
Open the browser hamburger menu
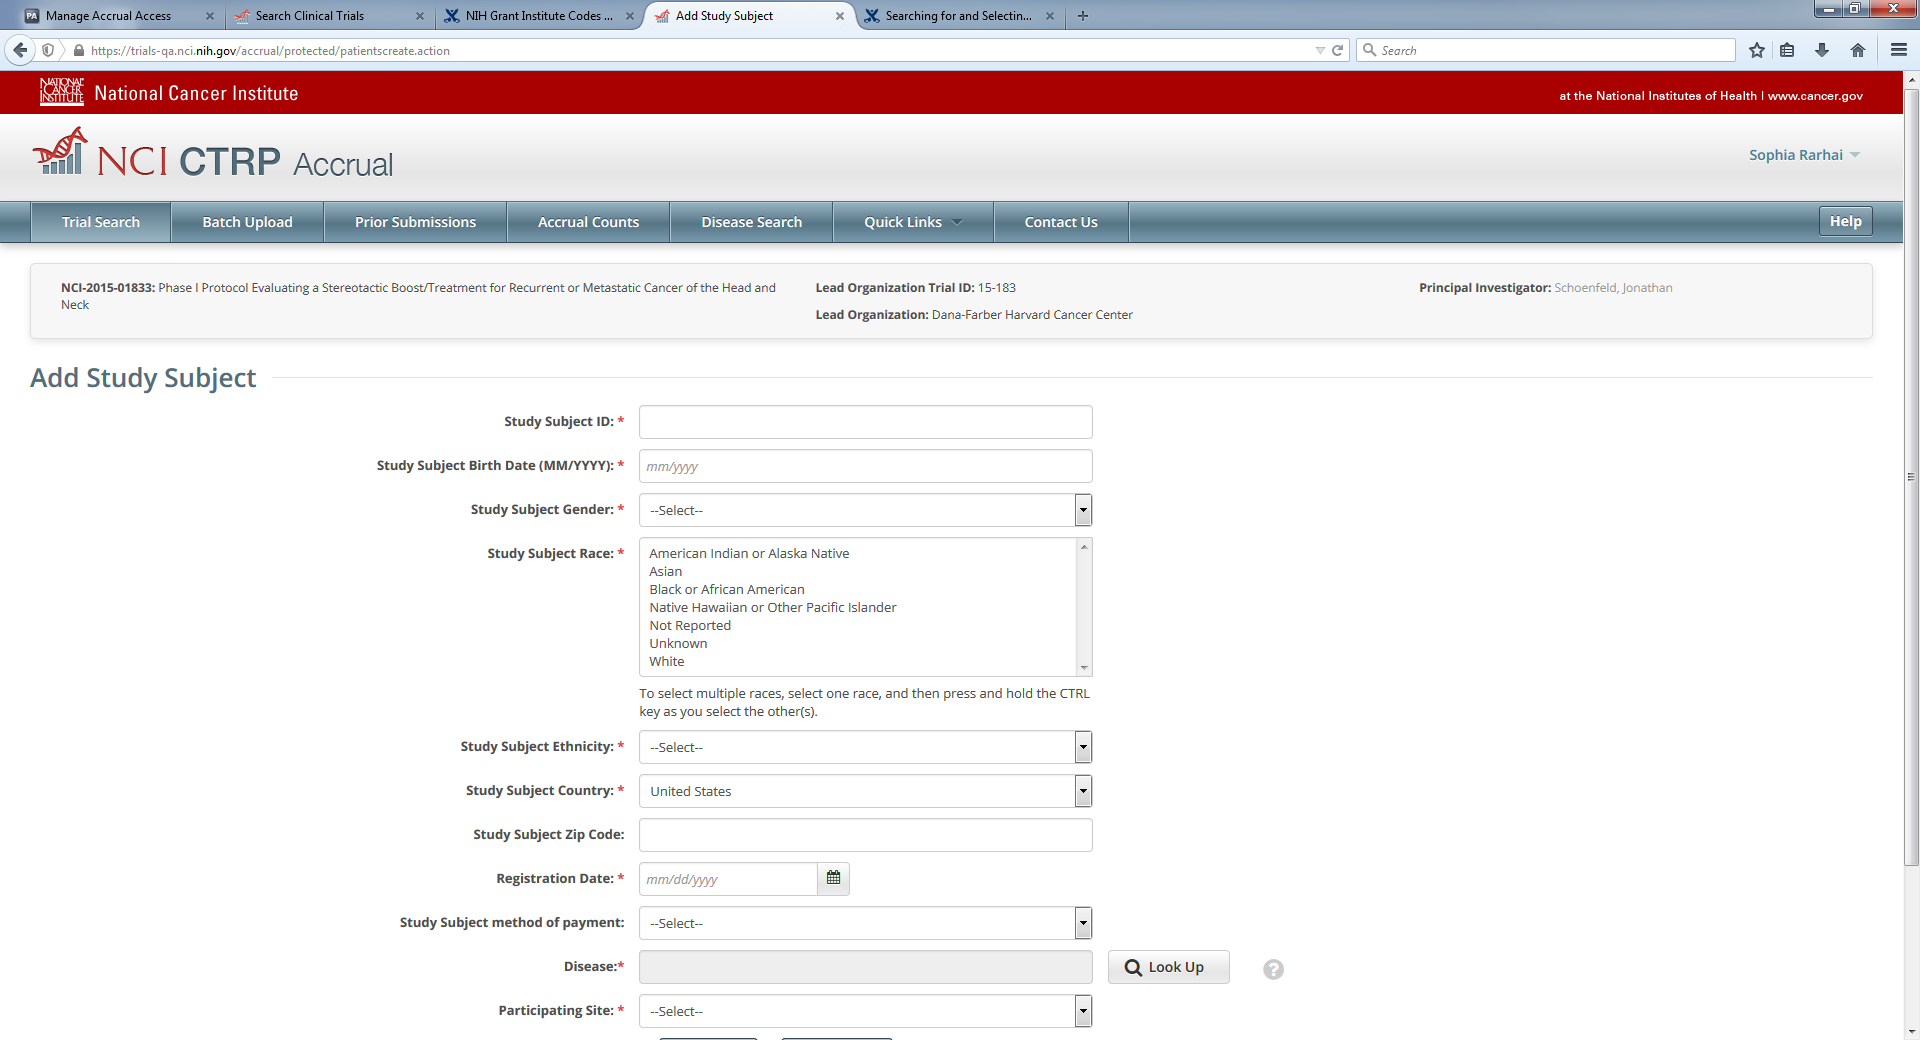pyautogui.click(x=1898, y=50)
